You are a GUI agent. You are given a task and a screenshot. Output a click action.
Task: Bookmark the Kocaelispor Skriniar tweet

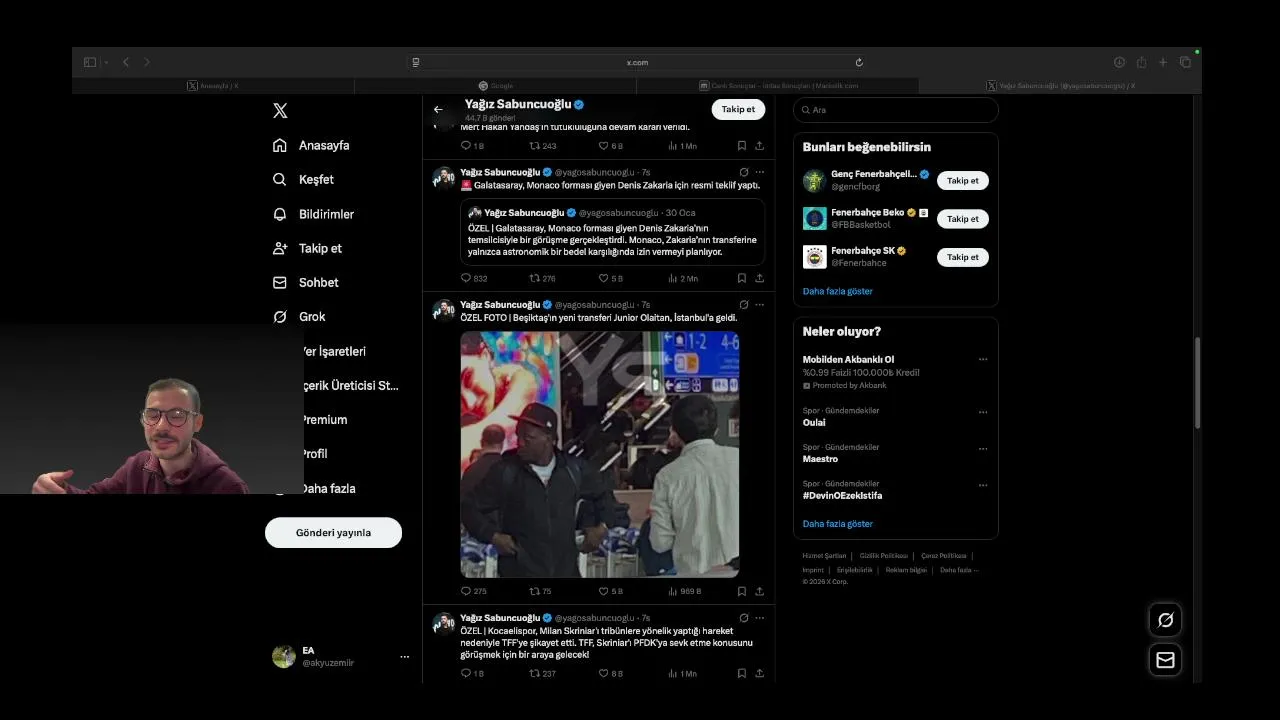[741, 674]
